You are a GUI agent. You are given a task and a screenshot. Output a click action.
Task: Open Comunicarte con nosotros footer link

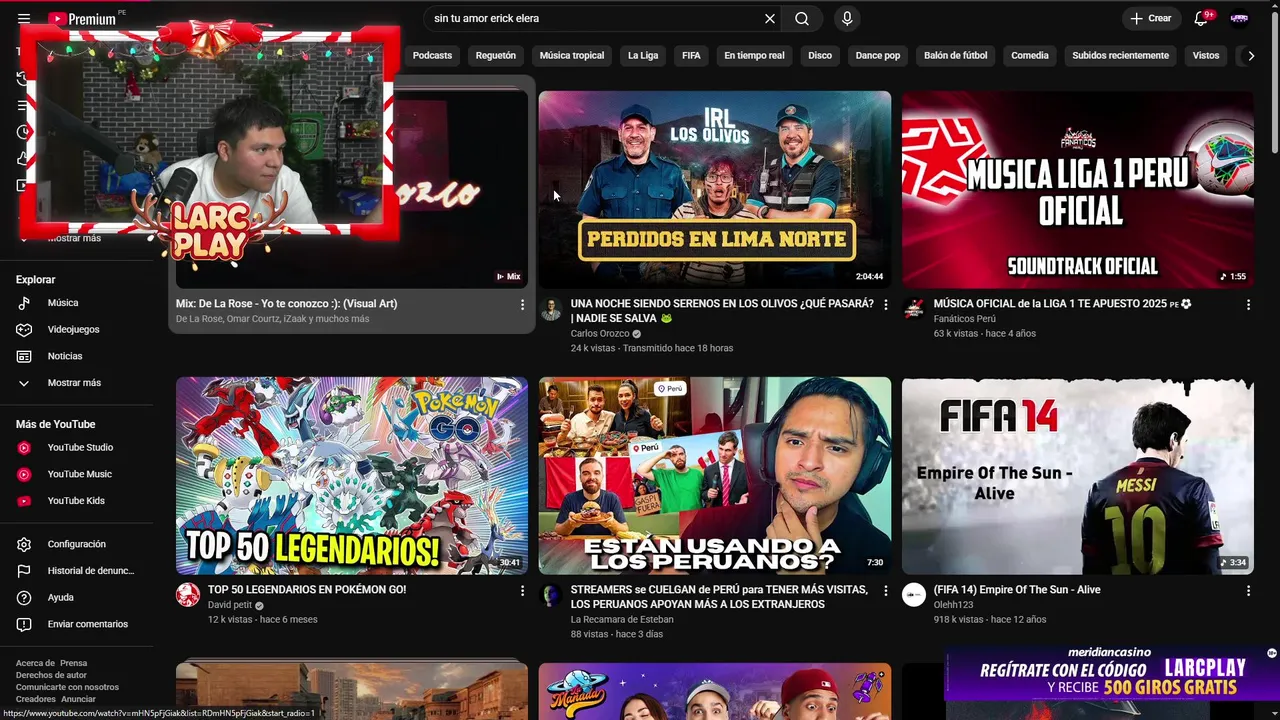pos(67,687)
